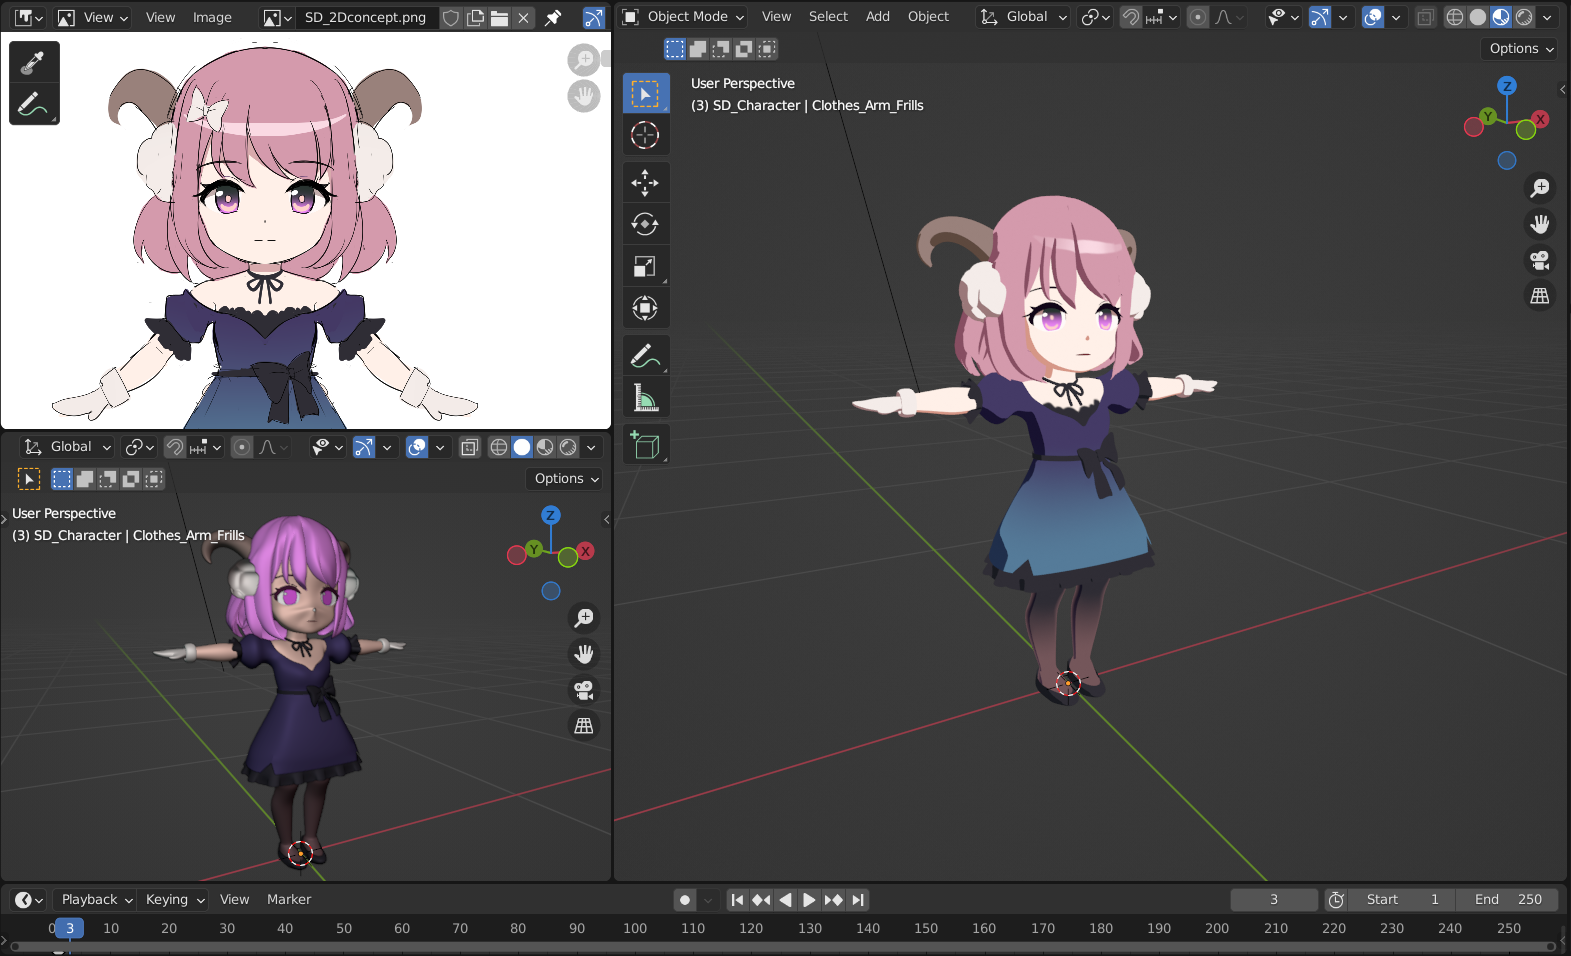The width and height of the screenshot is (1571, 956).
Task: Click the Sample color eyedropper in image editor
Action: coord(33,62)
